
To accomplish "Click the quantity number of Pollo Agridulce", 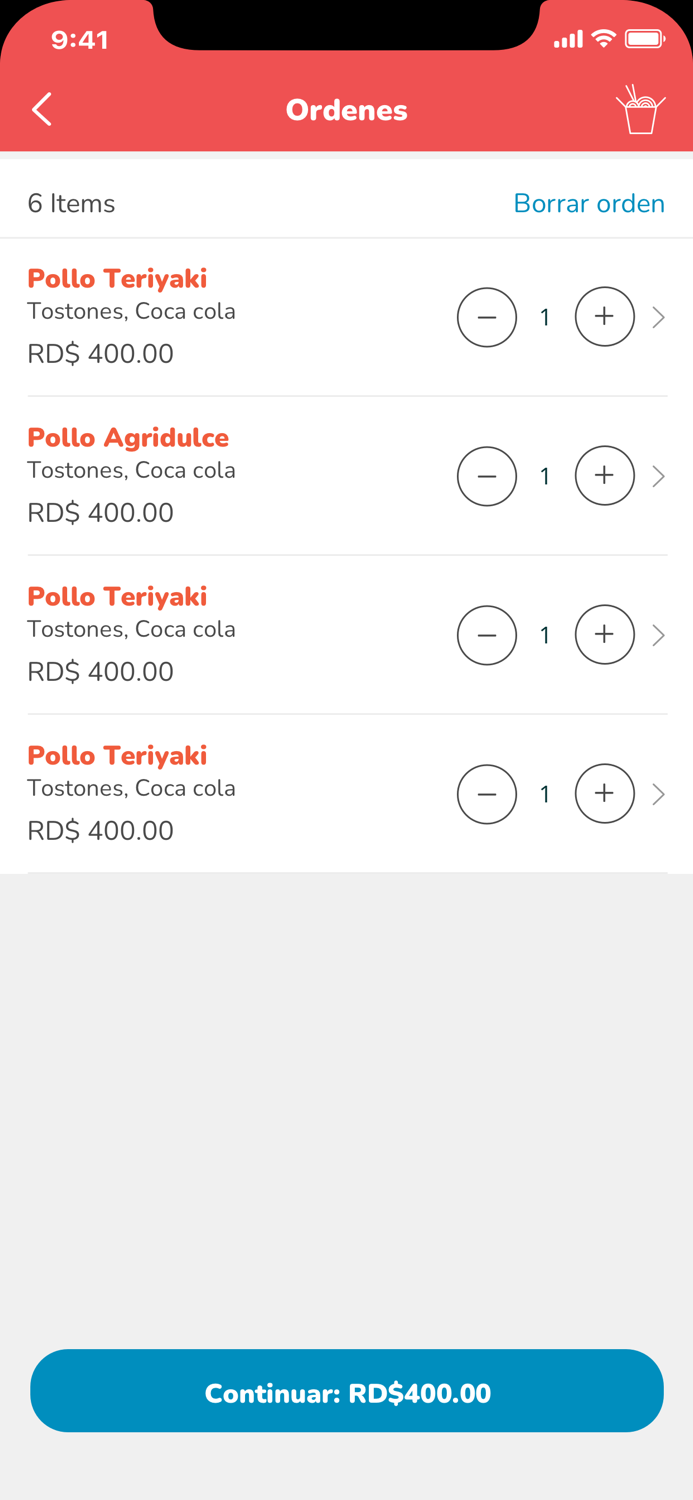I will 545,476.
